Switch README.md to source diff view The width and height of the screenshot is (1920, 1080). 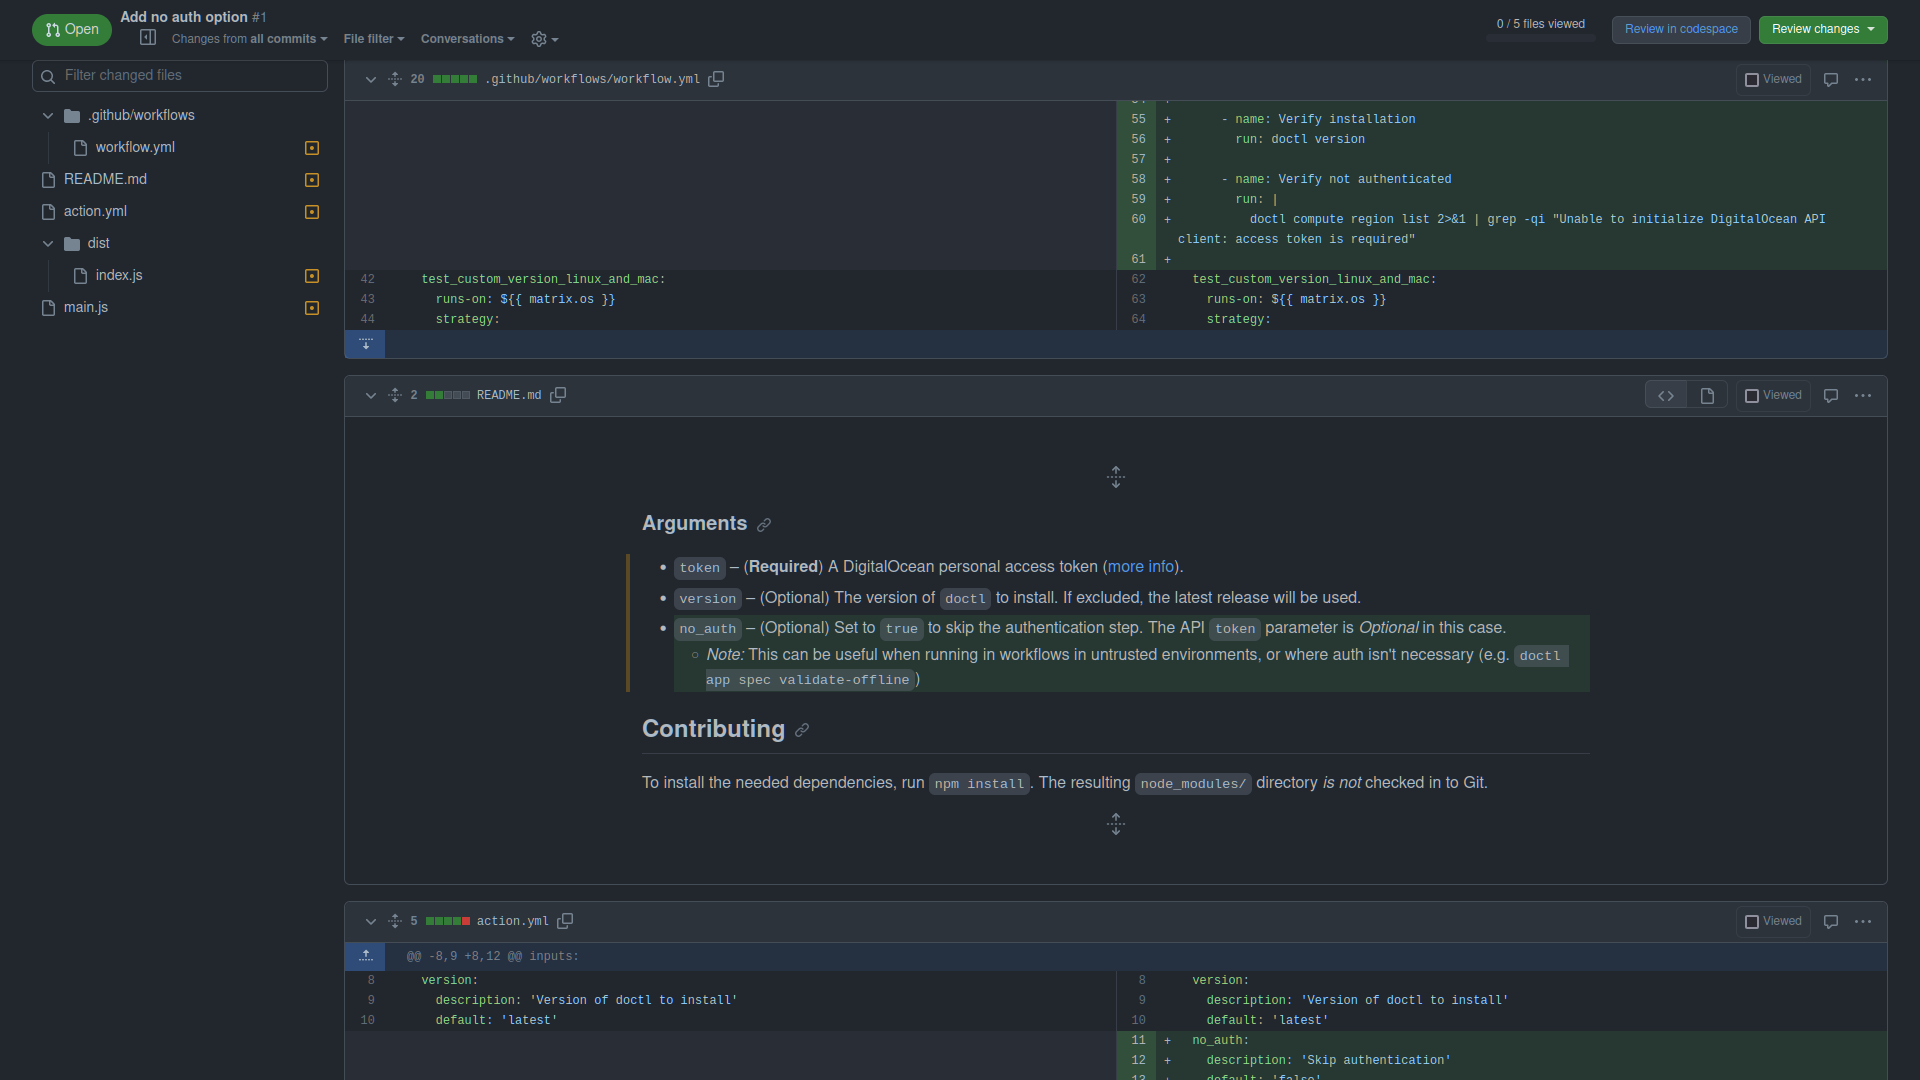[x=1666, y=396]
